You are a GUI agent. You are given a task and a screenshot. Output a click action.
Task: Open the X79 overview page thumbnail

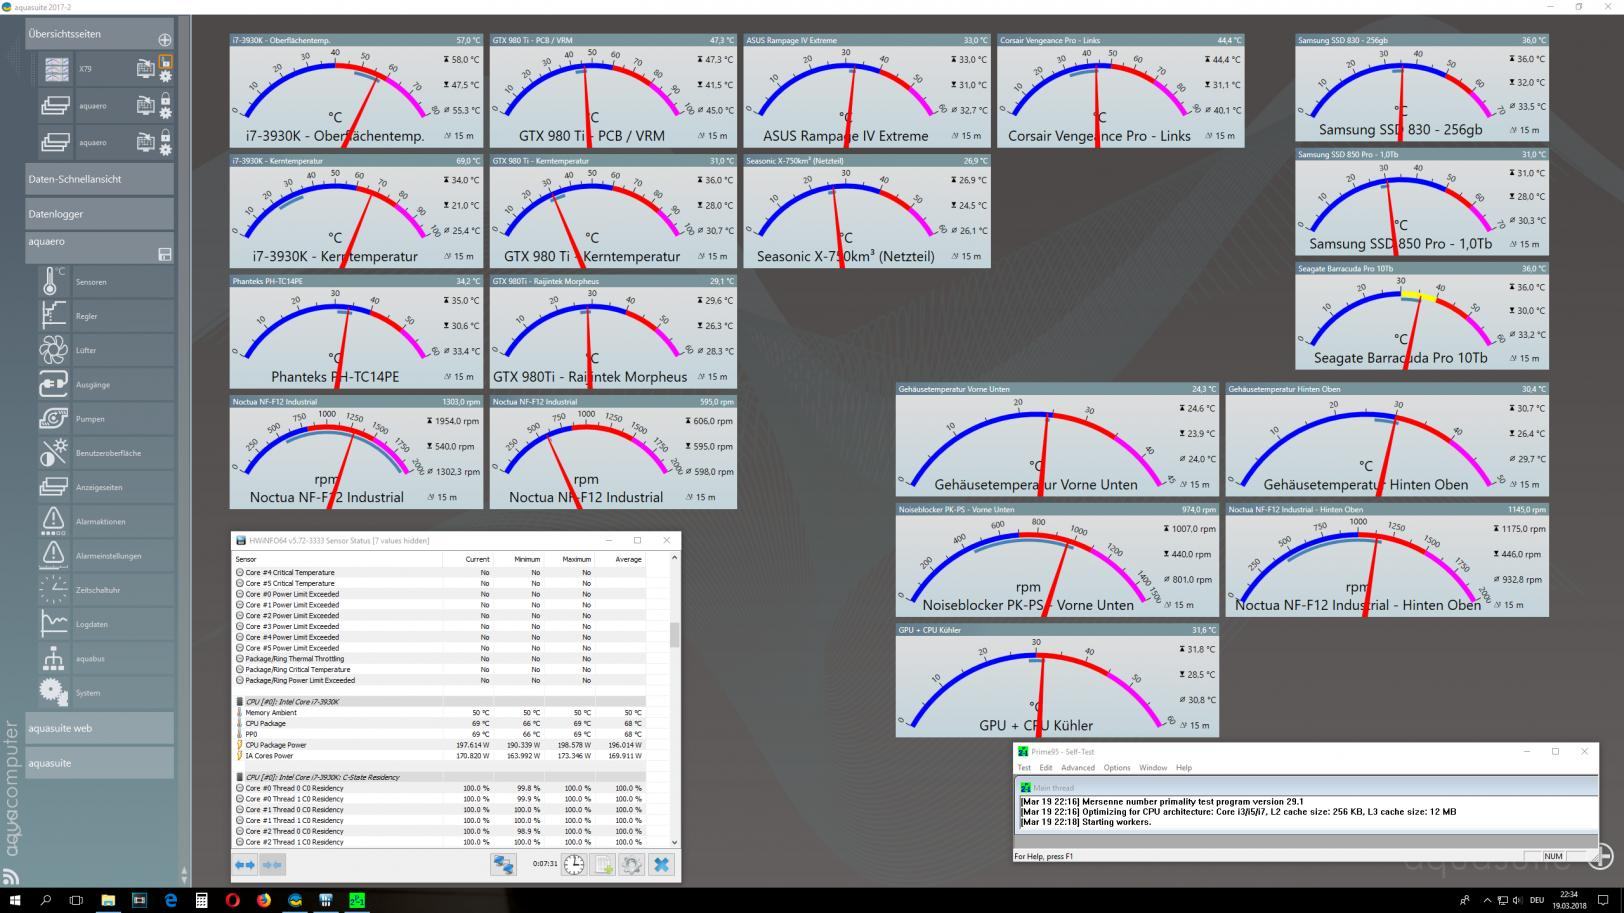[57, 69]
